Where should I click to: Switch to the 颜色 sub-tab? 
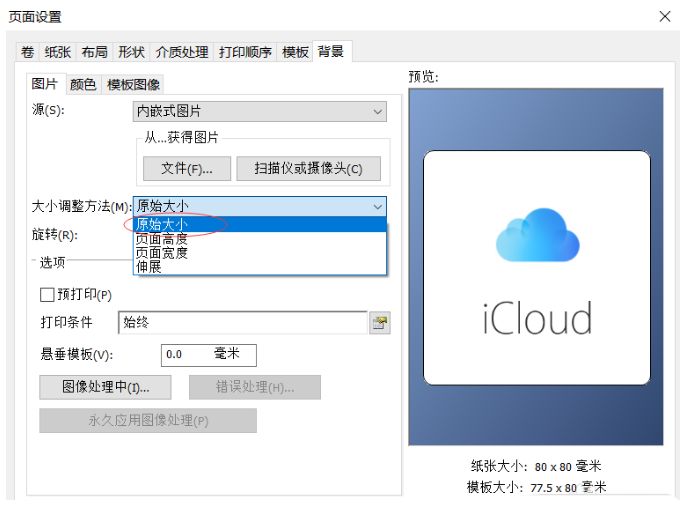coord(83,85)
